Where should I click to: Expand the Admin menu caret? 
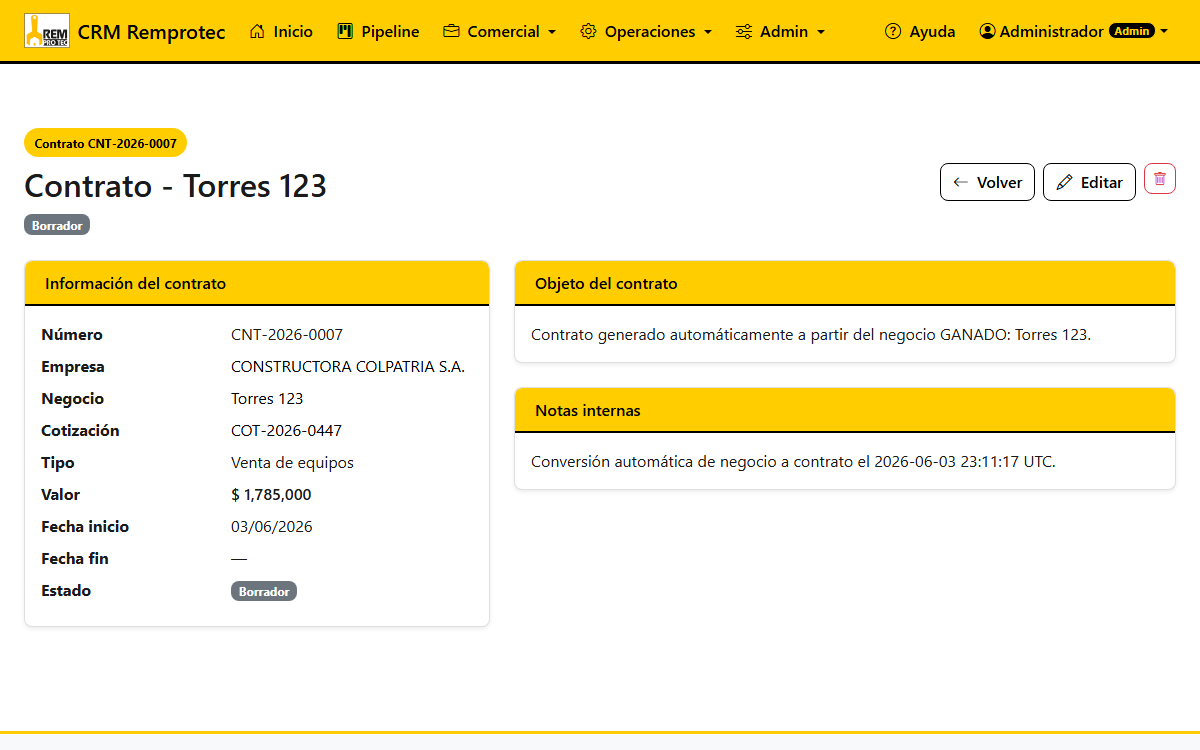pyautogui.click(x=821, y=32)
